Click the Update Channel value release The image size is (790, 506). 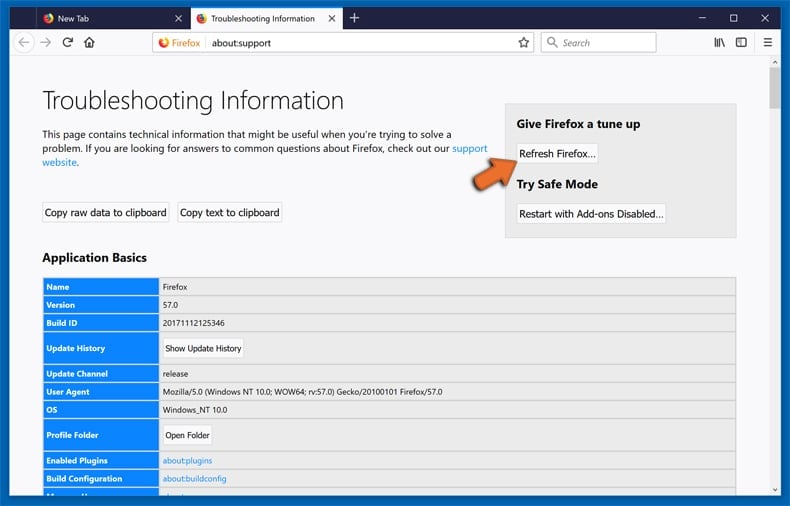pos(175,374)
